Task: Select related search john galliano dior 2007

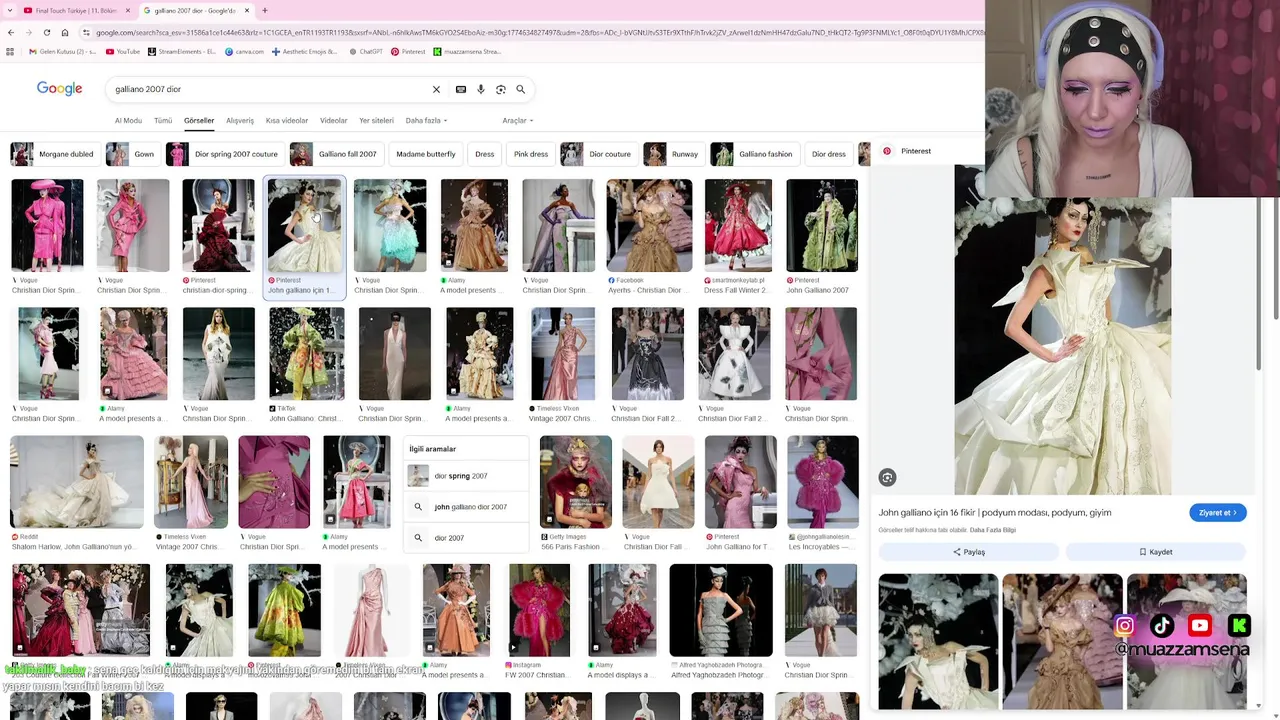Action: (x=466, y=507)
